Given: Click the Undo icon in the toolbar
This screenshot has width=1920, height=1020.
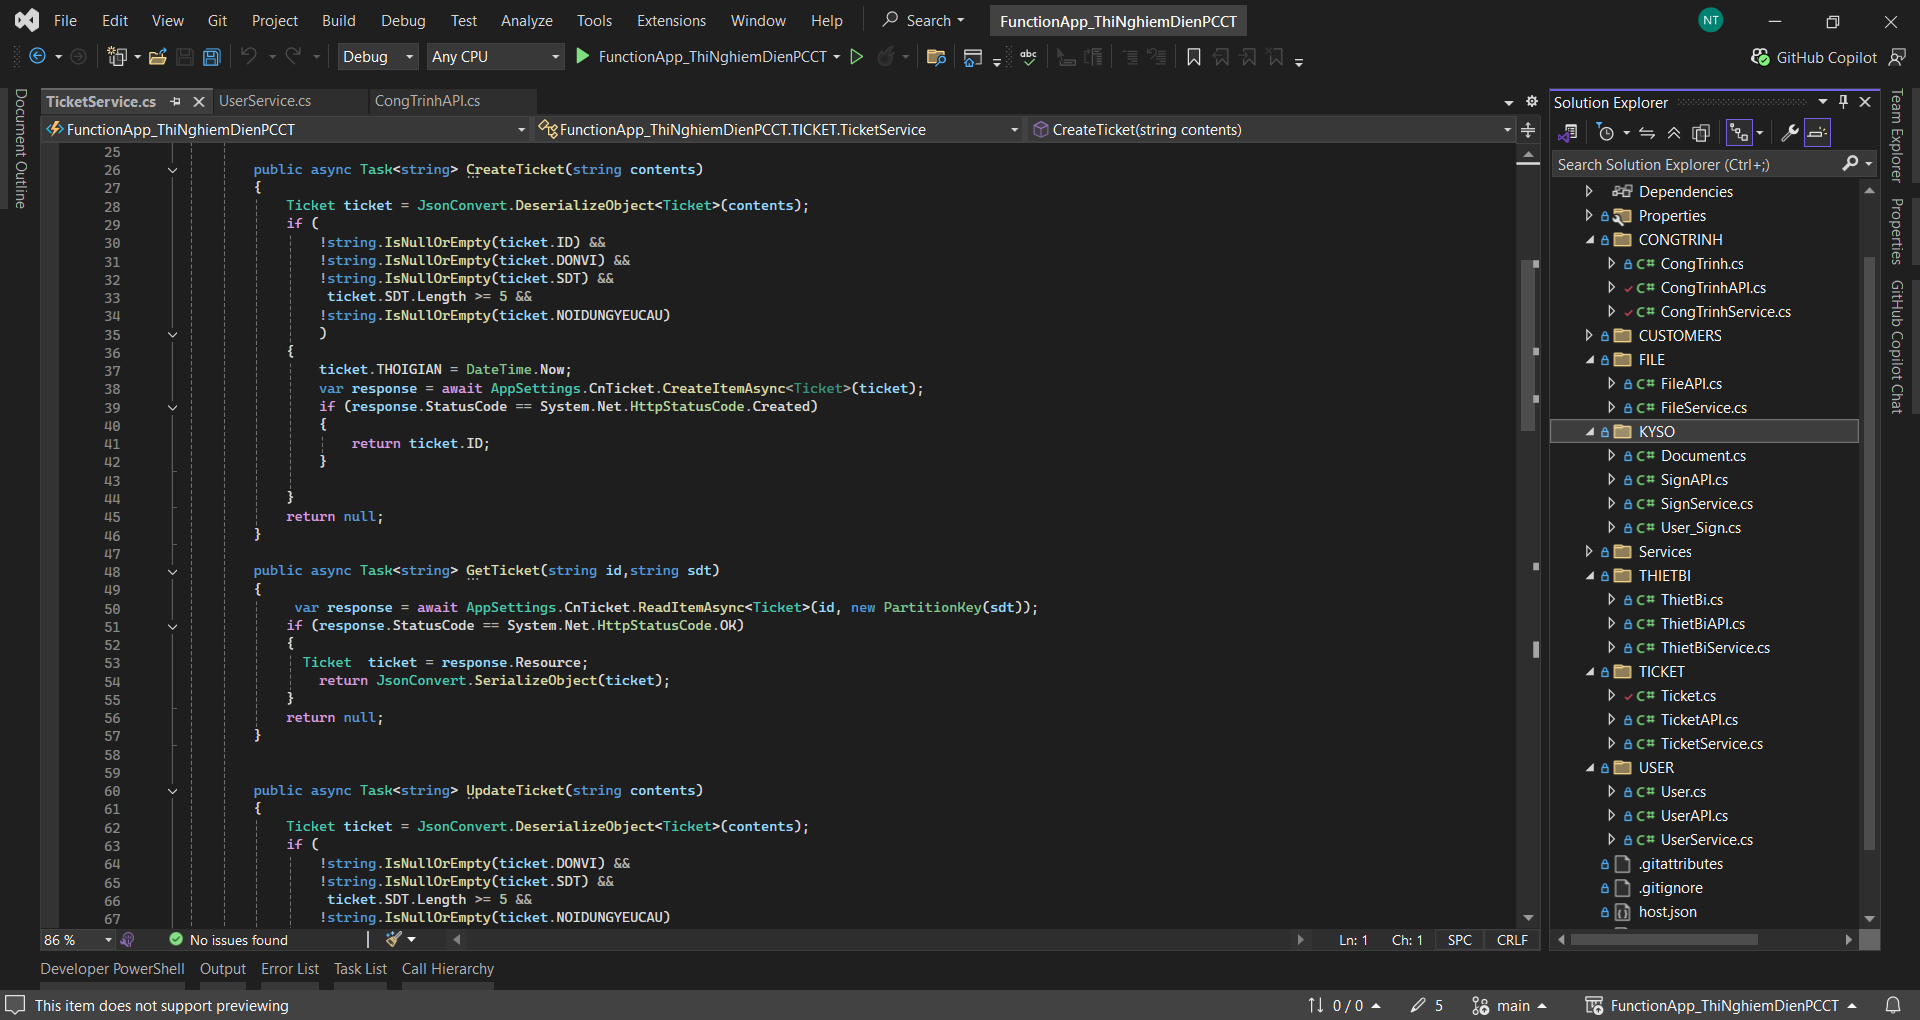Looking at the screenshot, I should coord(249,57).
